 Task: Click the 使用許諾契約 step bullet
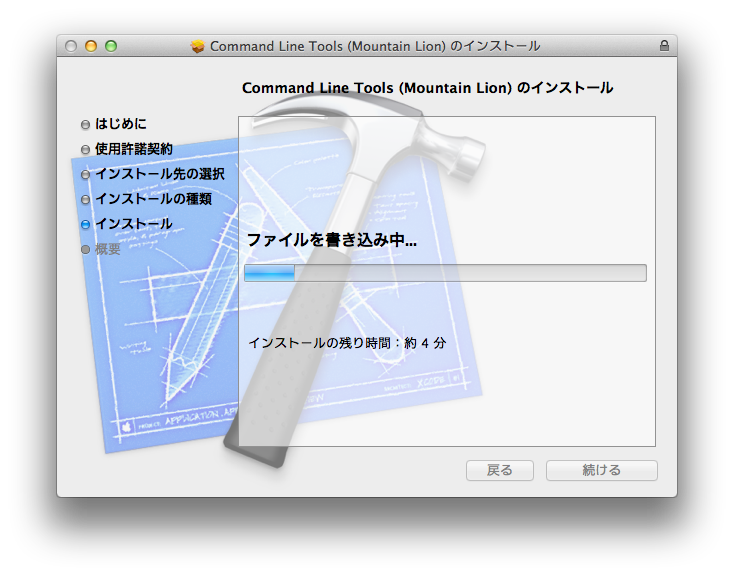click(x=85, y=149)
